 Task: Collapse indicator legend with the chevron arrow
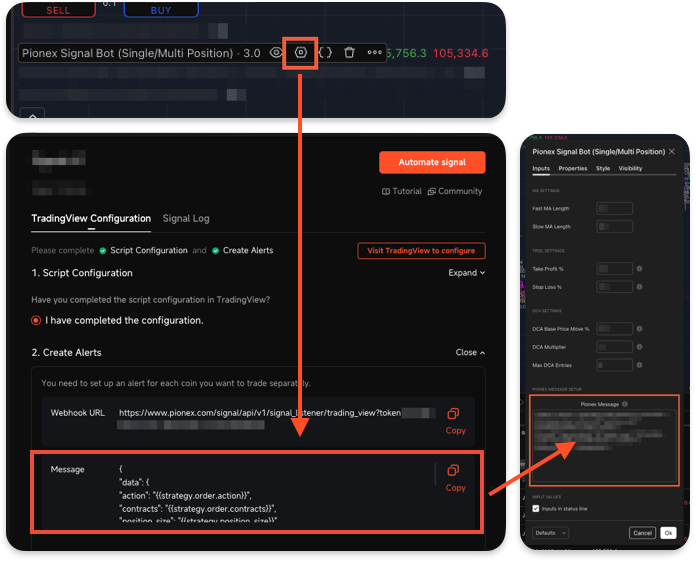click(32, 114)
